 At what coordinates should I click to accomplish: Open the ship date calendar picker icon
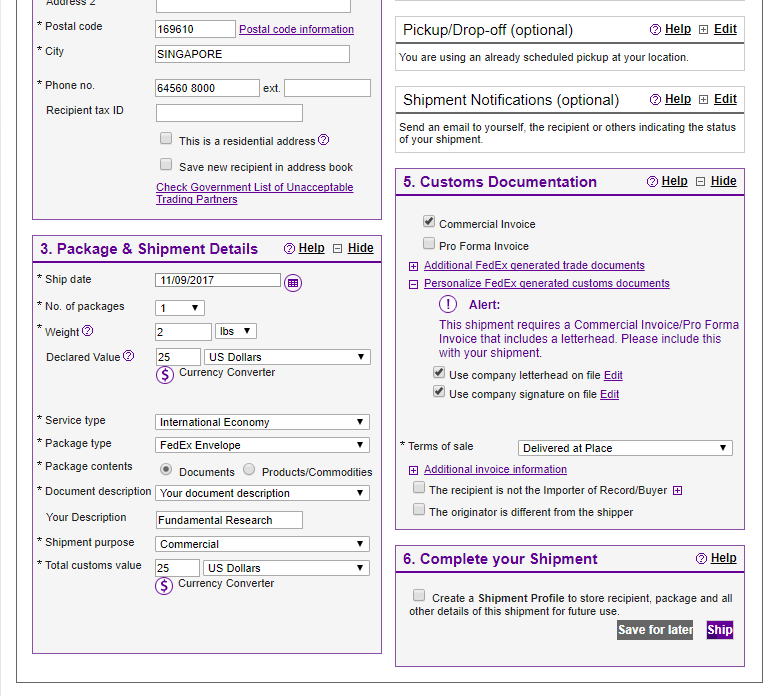pos(293,283)
